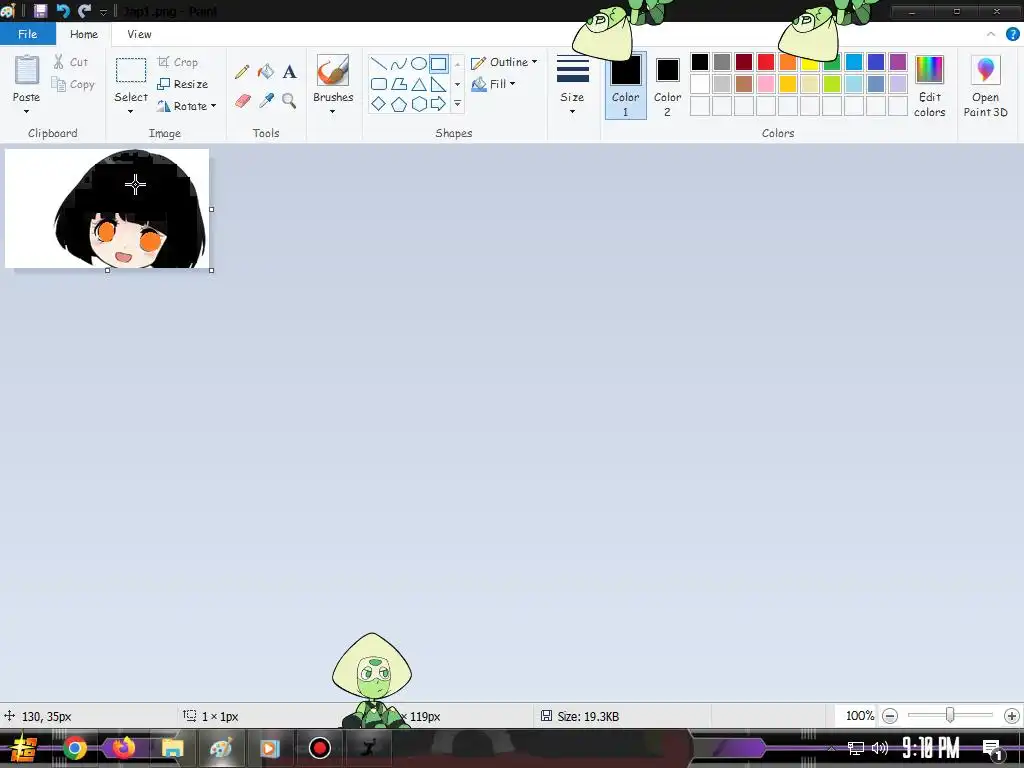1024x768 pixels.
Task: Select the Pencil tool
Action: tap(242, 71)
